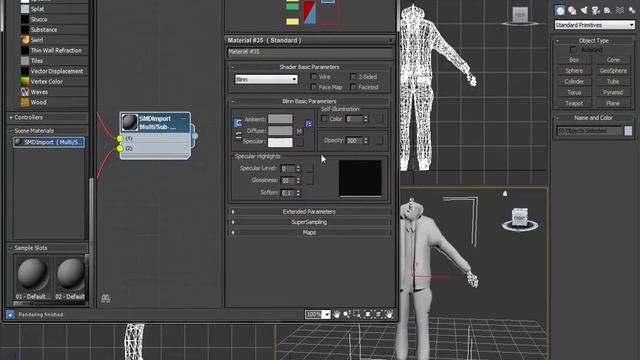Screen dimensions: 640x360
Task: Click the Specular map button
Action: 300,142
